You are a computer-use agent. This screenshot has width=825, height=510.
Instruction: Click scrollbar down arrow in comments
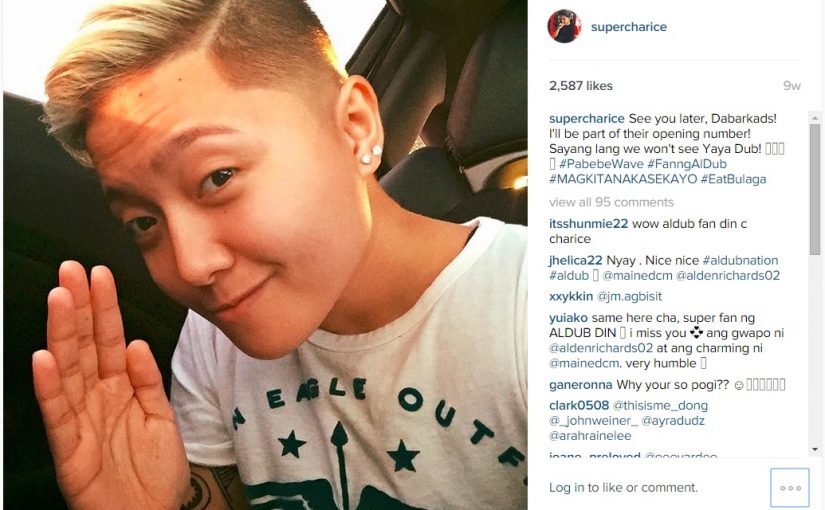pyautogui.click(x=815, y=449)
